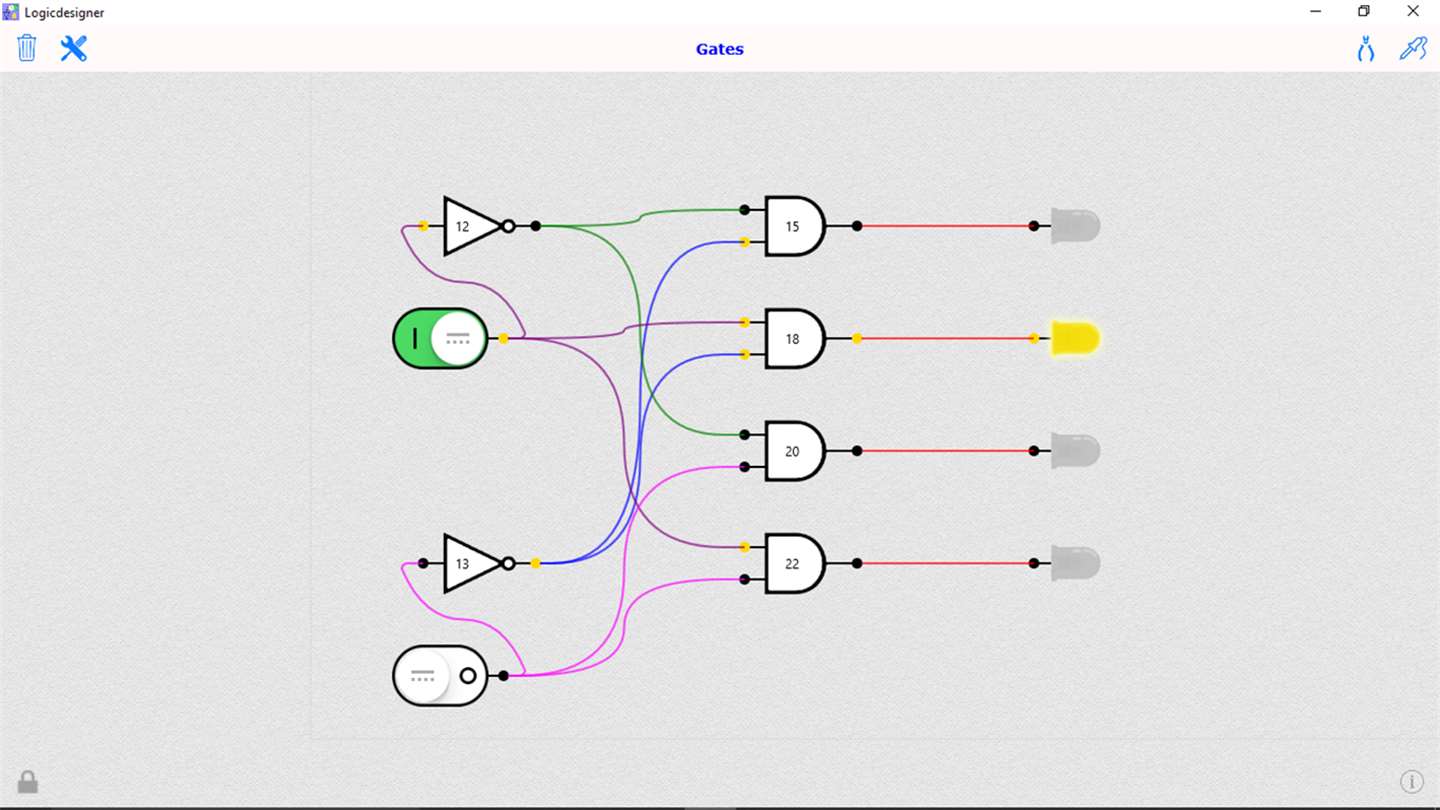Click the Gates title

(720, 49)
